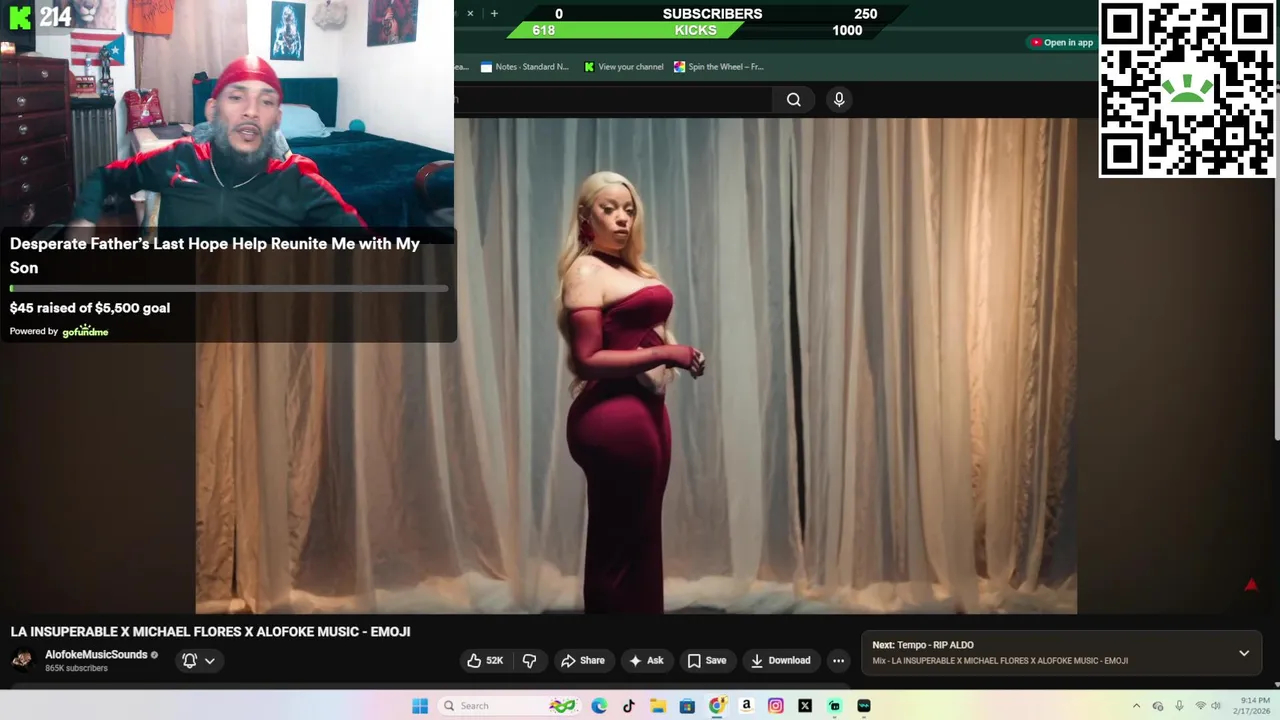Open File Explorer from the taskbar
The width and height of the screenshot is (1280, 720).
(658, 706)
